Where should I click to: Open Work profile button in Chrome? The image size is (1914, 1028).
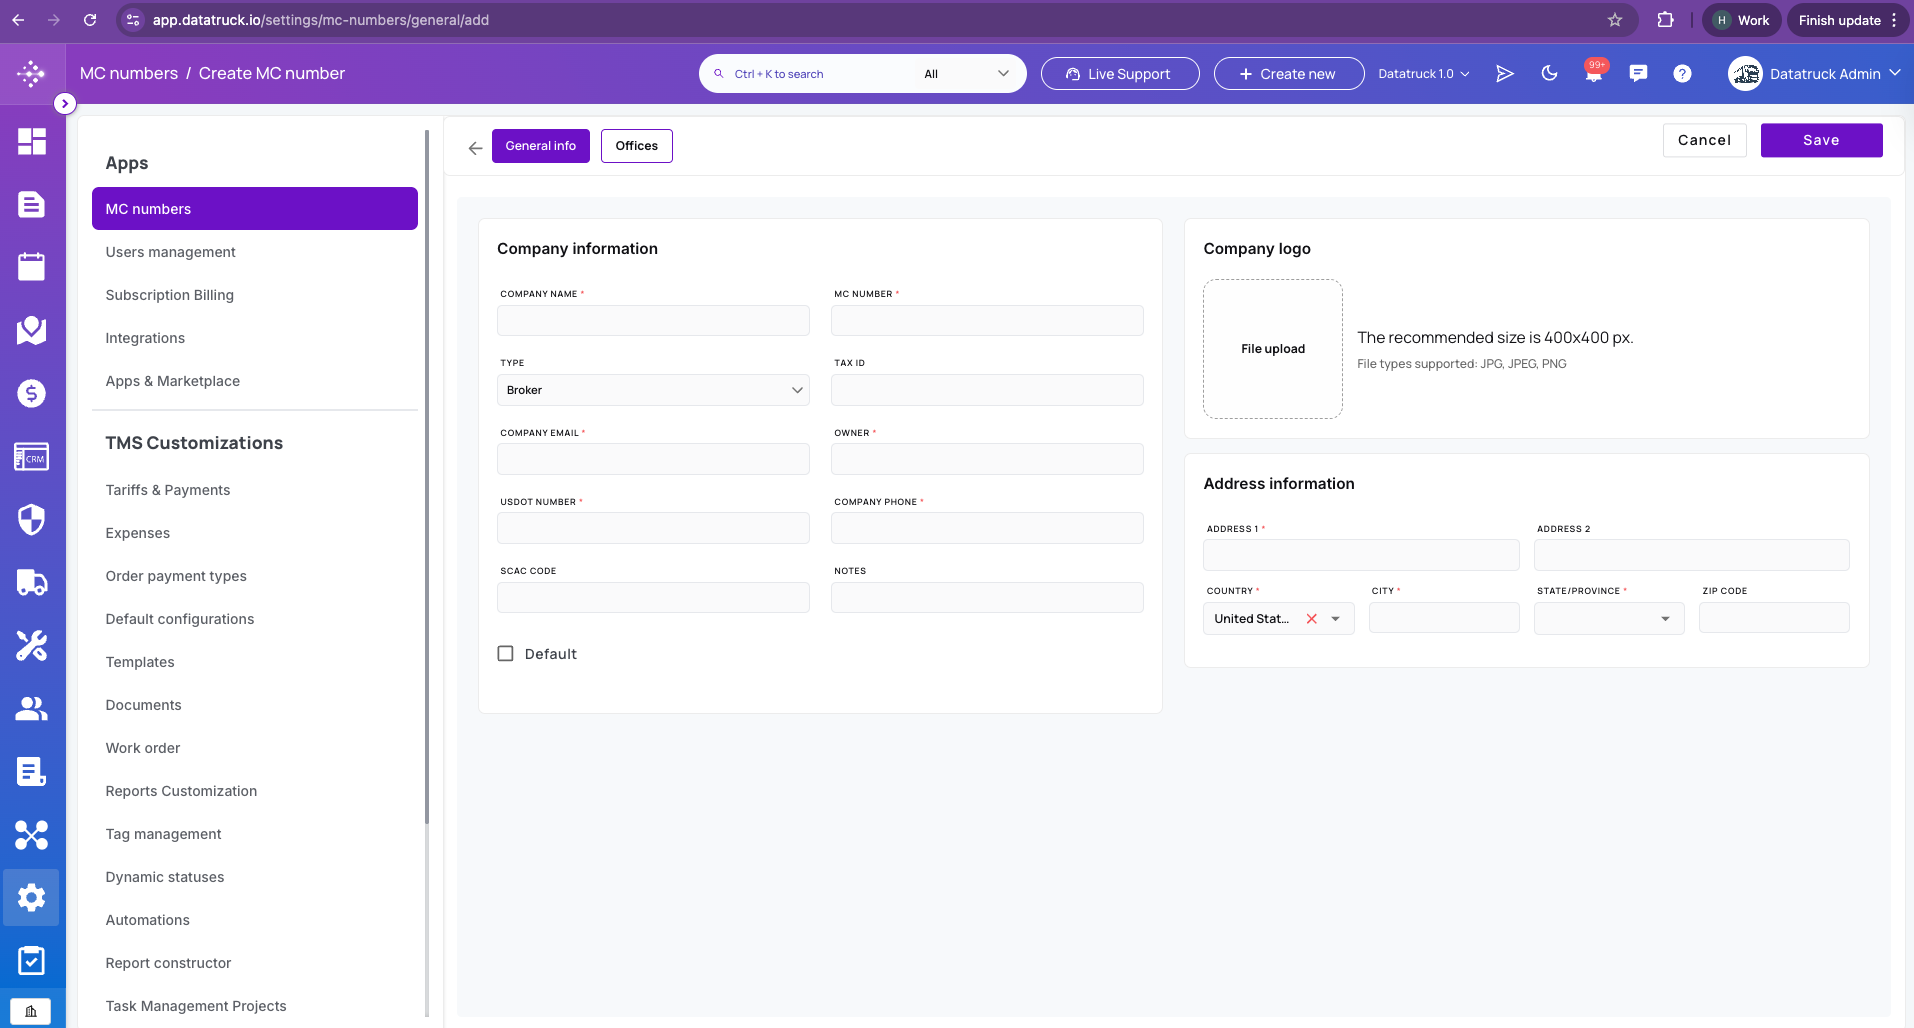tap(1741, 20)
